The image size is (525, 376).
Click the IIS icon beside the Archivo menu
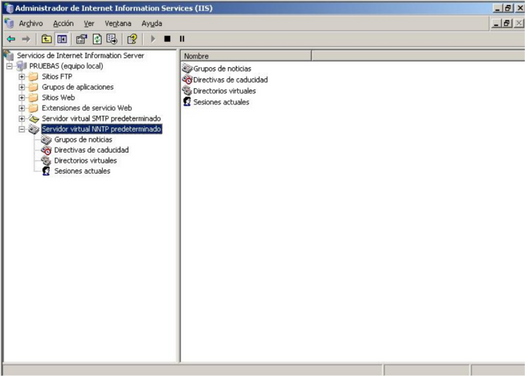pyautogui.click(x=9, y=23)
